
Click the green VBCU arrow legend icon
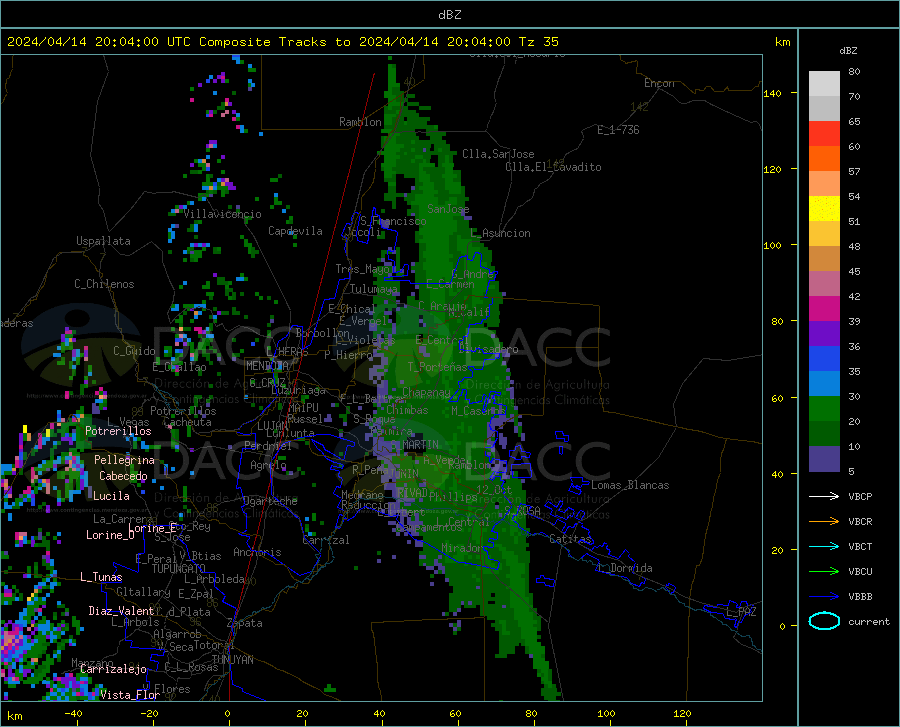(824, 572)
